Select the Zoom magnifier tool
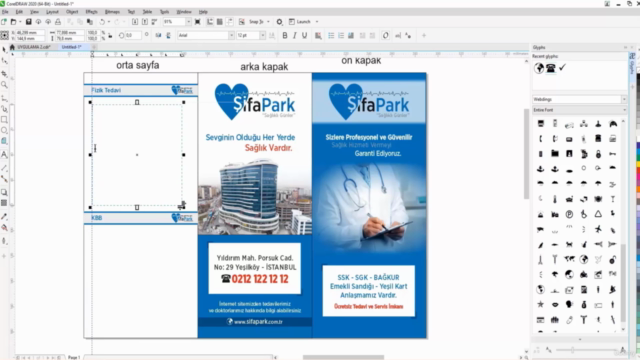The width and height of the screenshot is (640, 360). tap(4, 84)
